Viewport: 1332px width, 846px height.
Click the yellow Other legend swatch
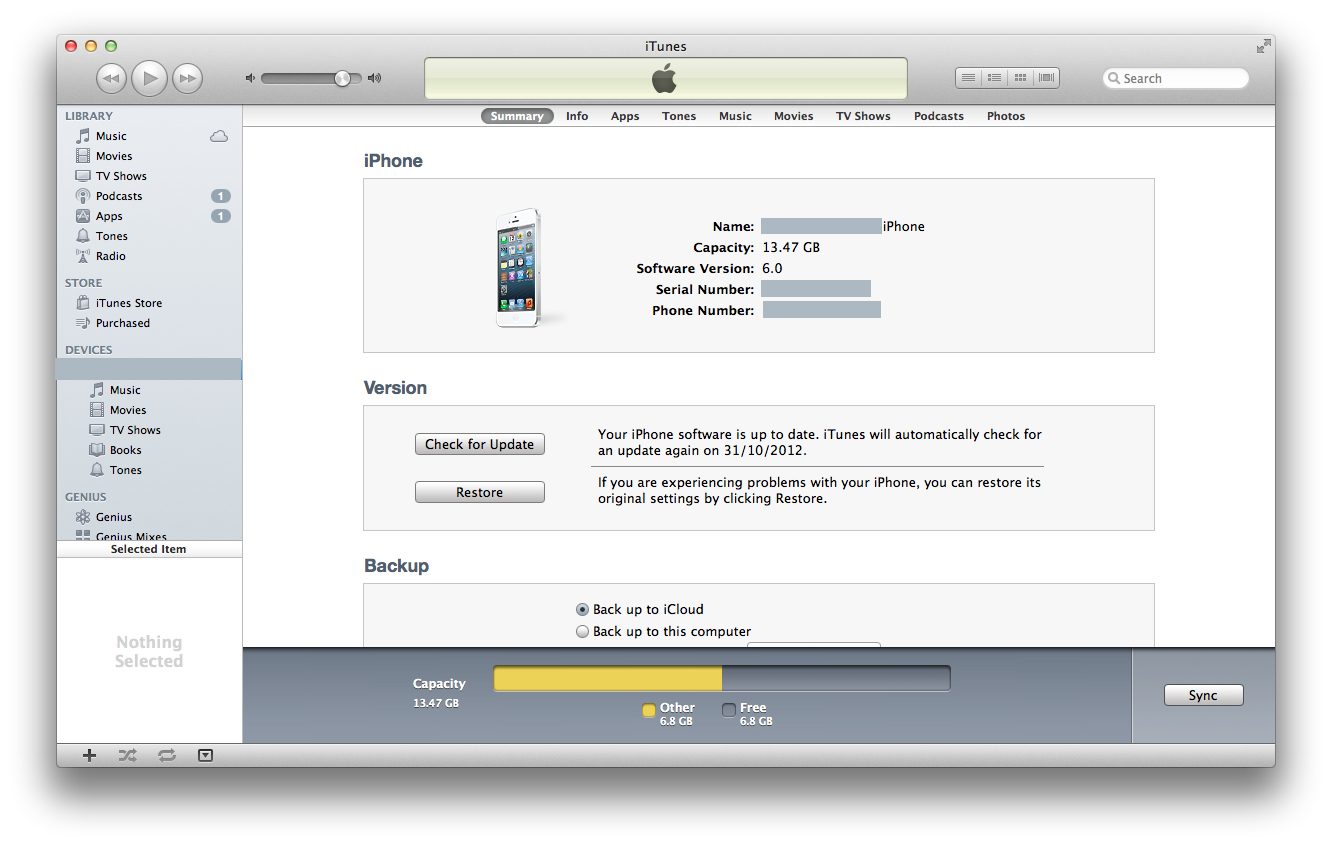tap(649, 710)
